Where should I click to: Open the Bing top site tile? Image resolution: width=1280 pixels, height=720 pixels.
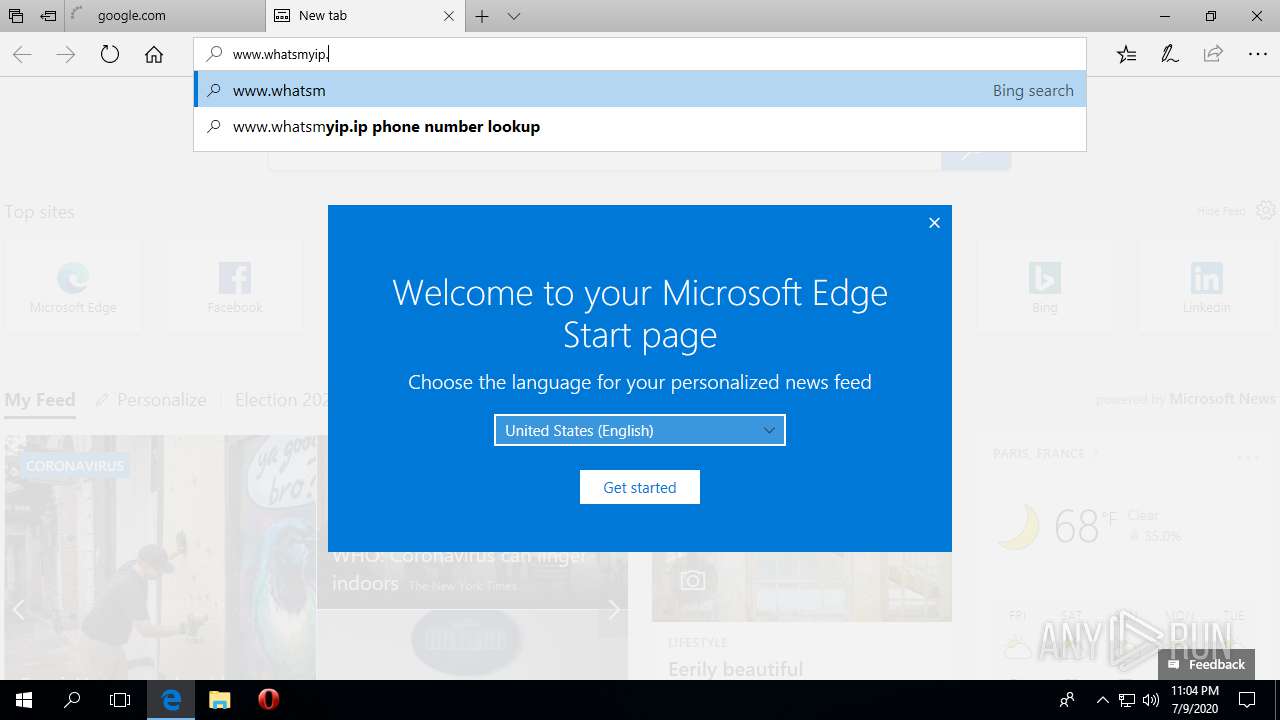[x=1045, y=287]
